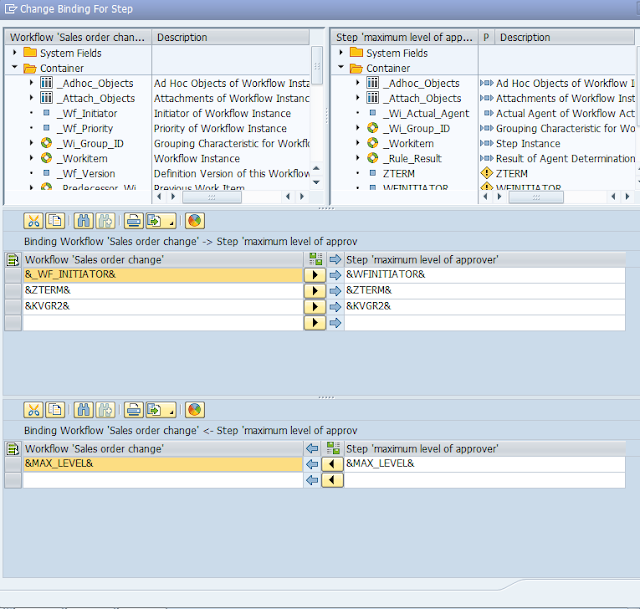Click Copy icon in upper binding toolbar
Screen dimensions: 640x609
click(55, 221)
